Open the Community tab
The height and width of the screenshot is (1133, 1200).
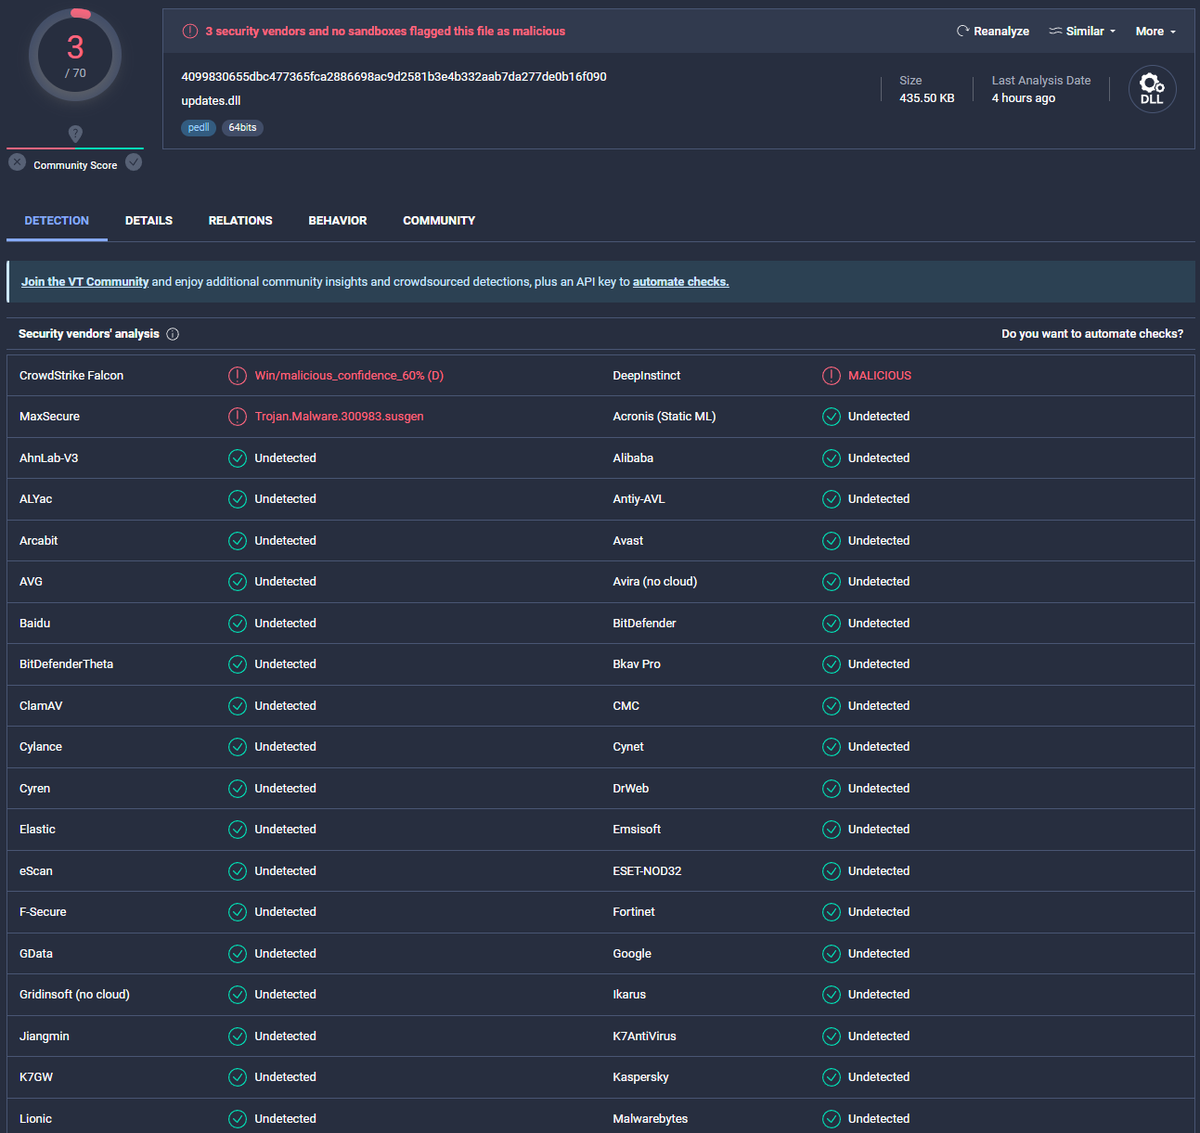439,220
